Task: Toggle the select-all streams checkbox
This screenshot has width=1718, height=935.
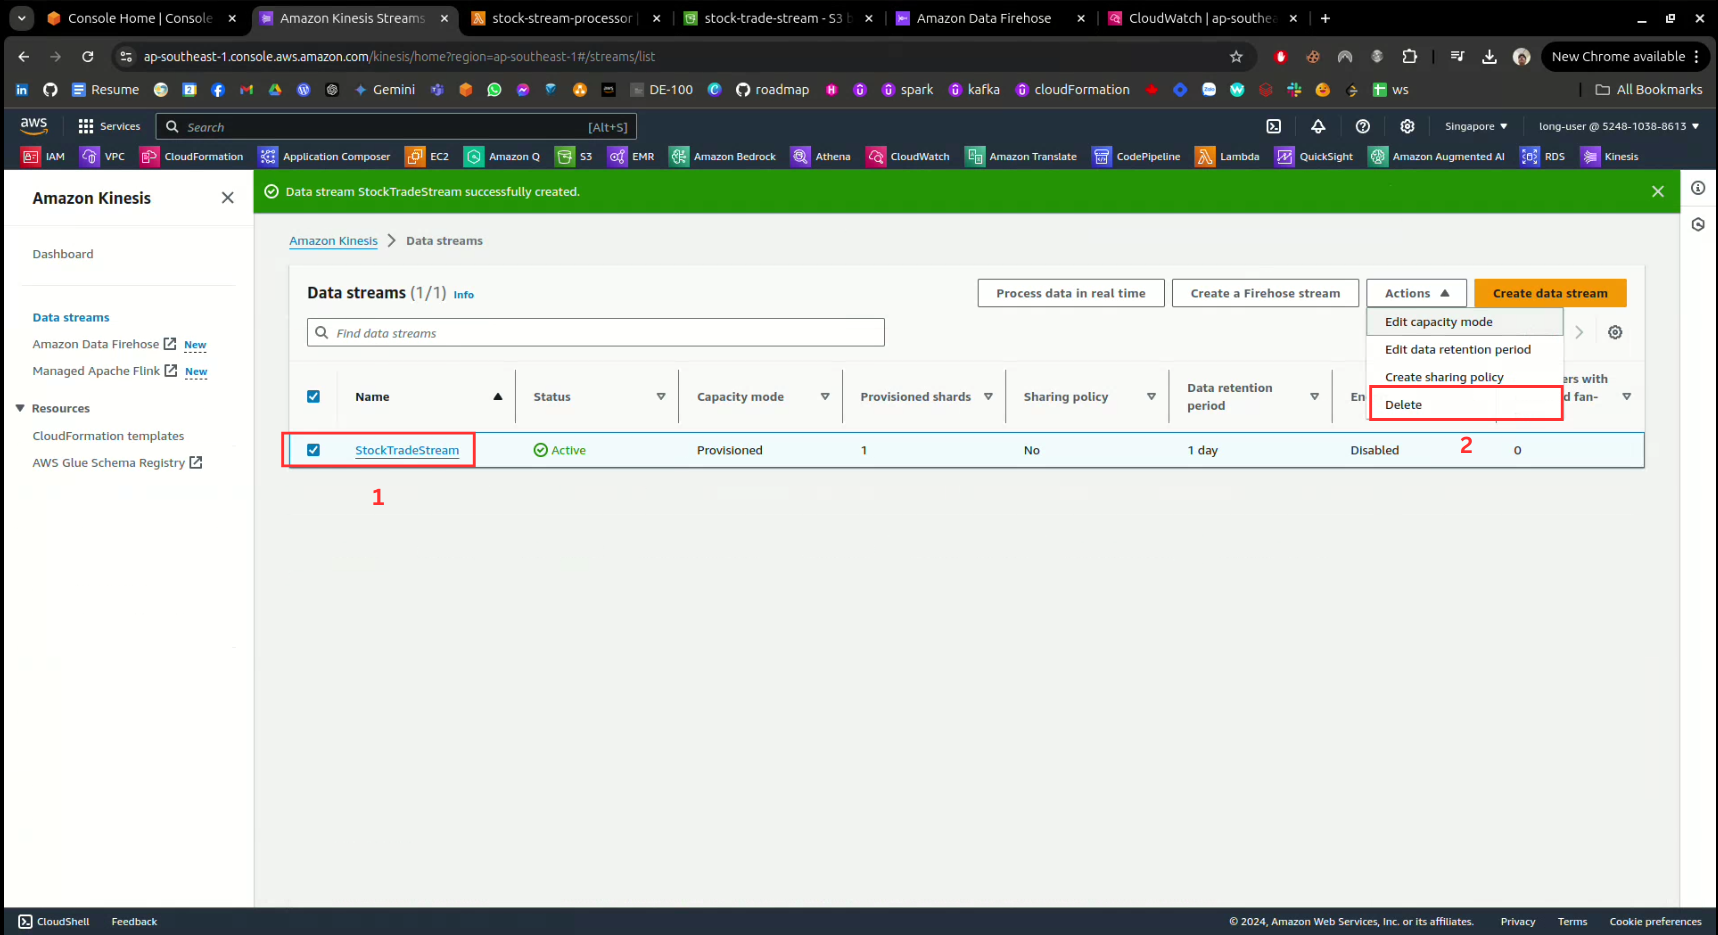Action: 313,397
